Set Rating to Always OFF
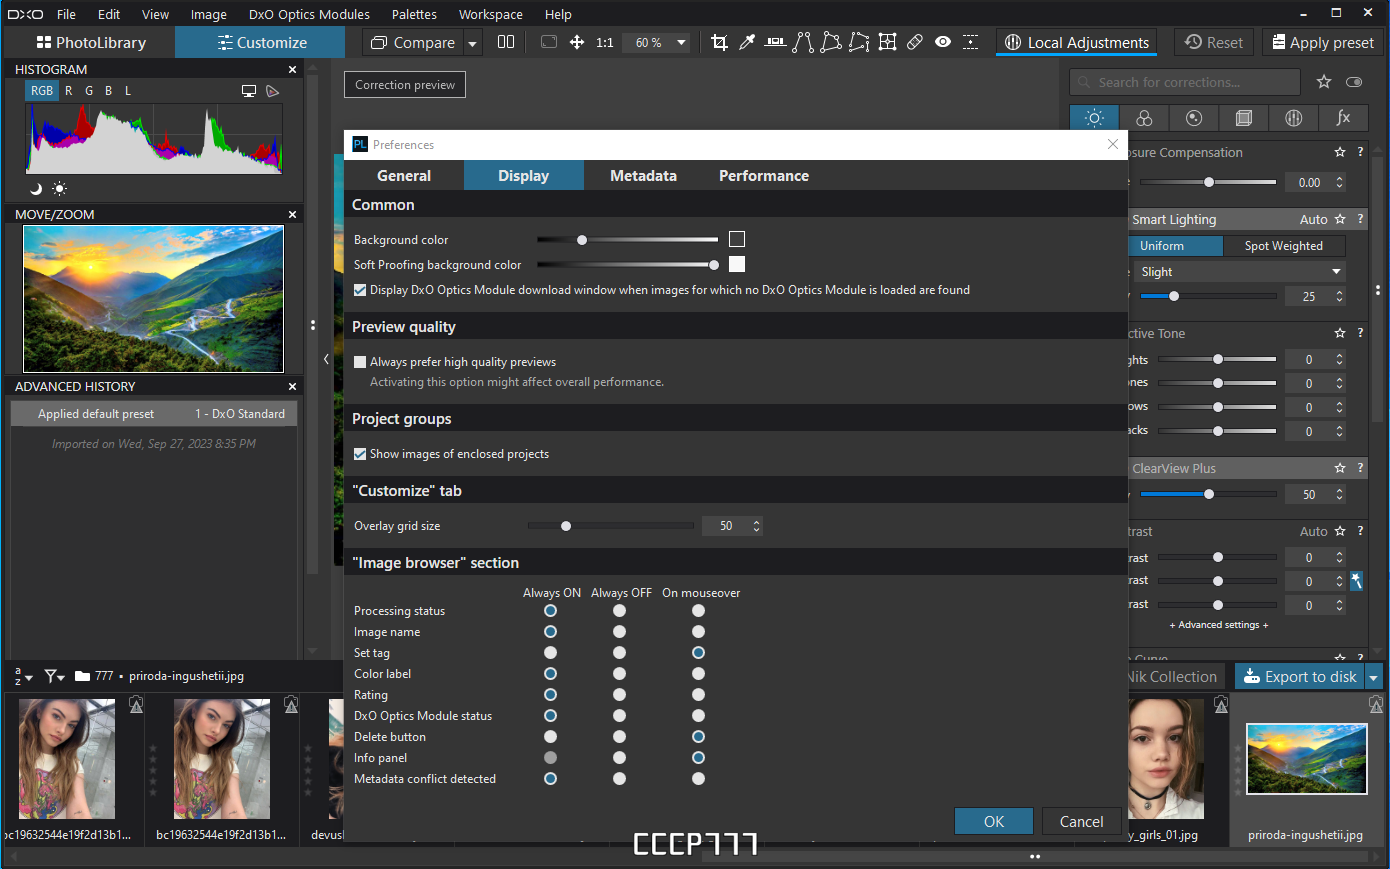The height and width of the screenshot is (869, 1390). tap(620, 695)
